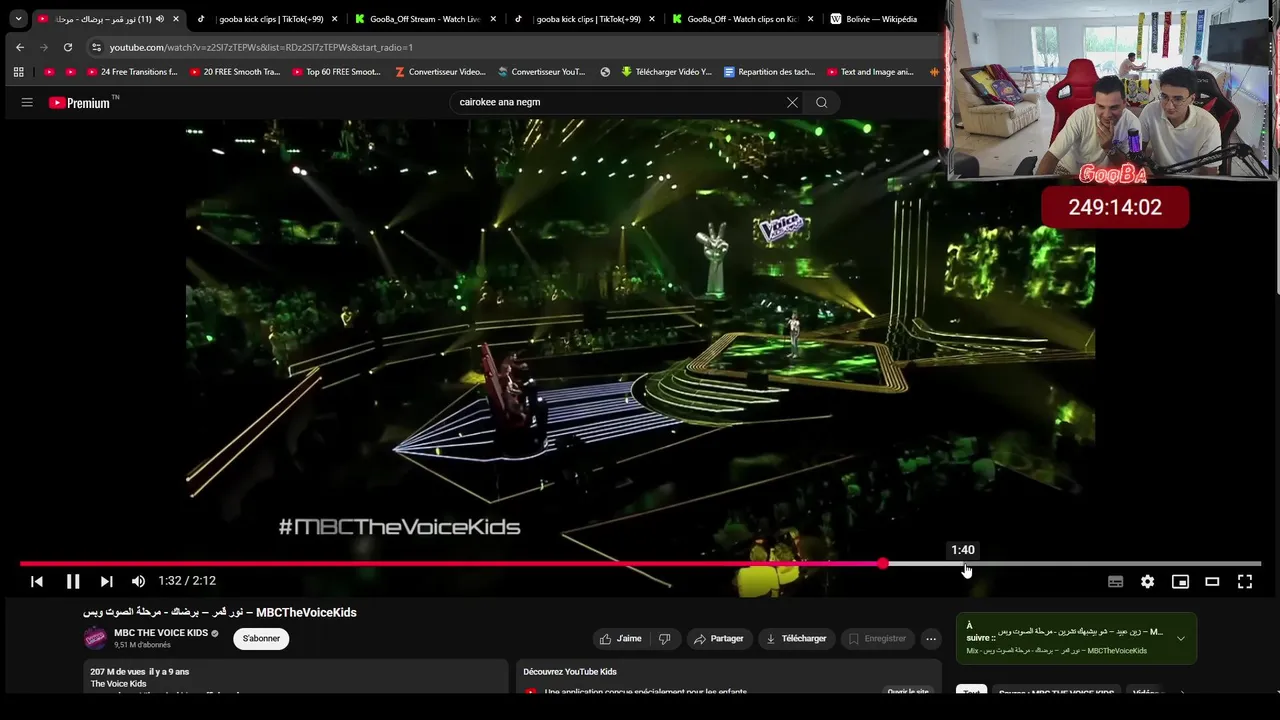Share the video via Partager
This screenshot has height=720, width=1280.
point(718,638)
